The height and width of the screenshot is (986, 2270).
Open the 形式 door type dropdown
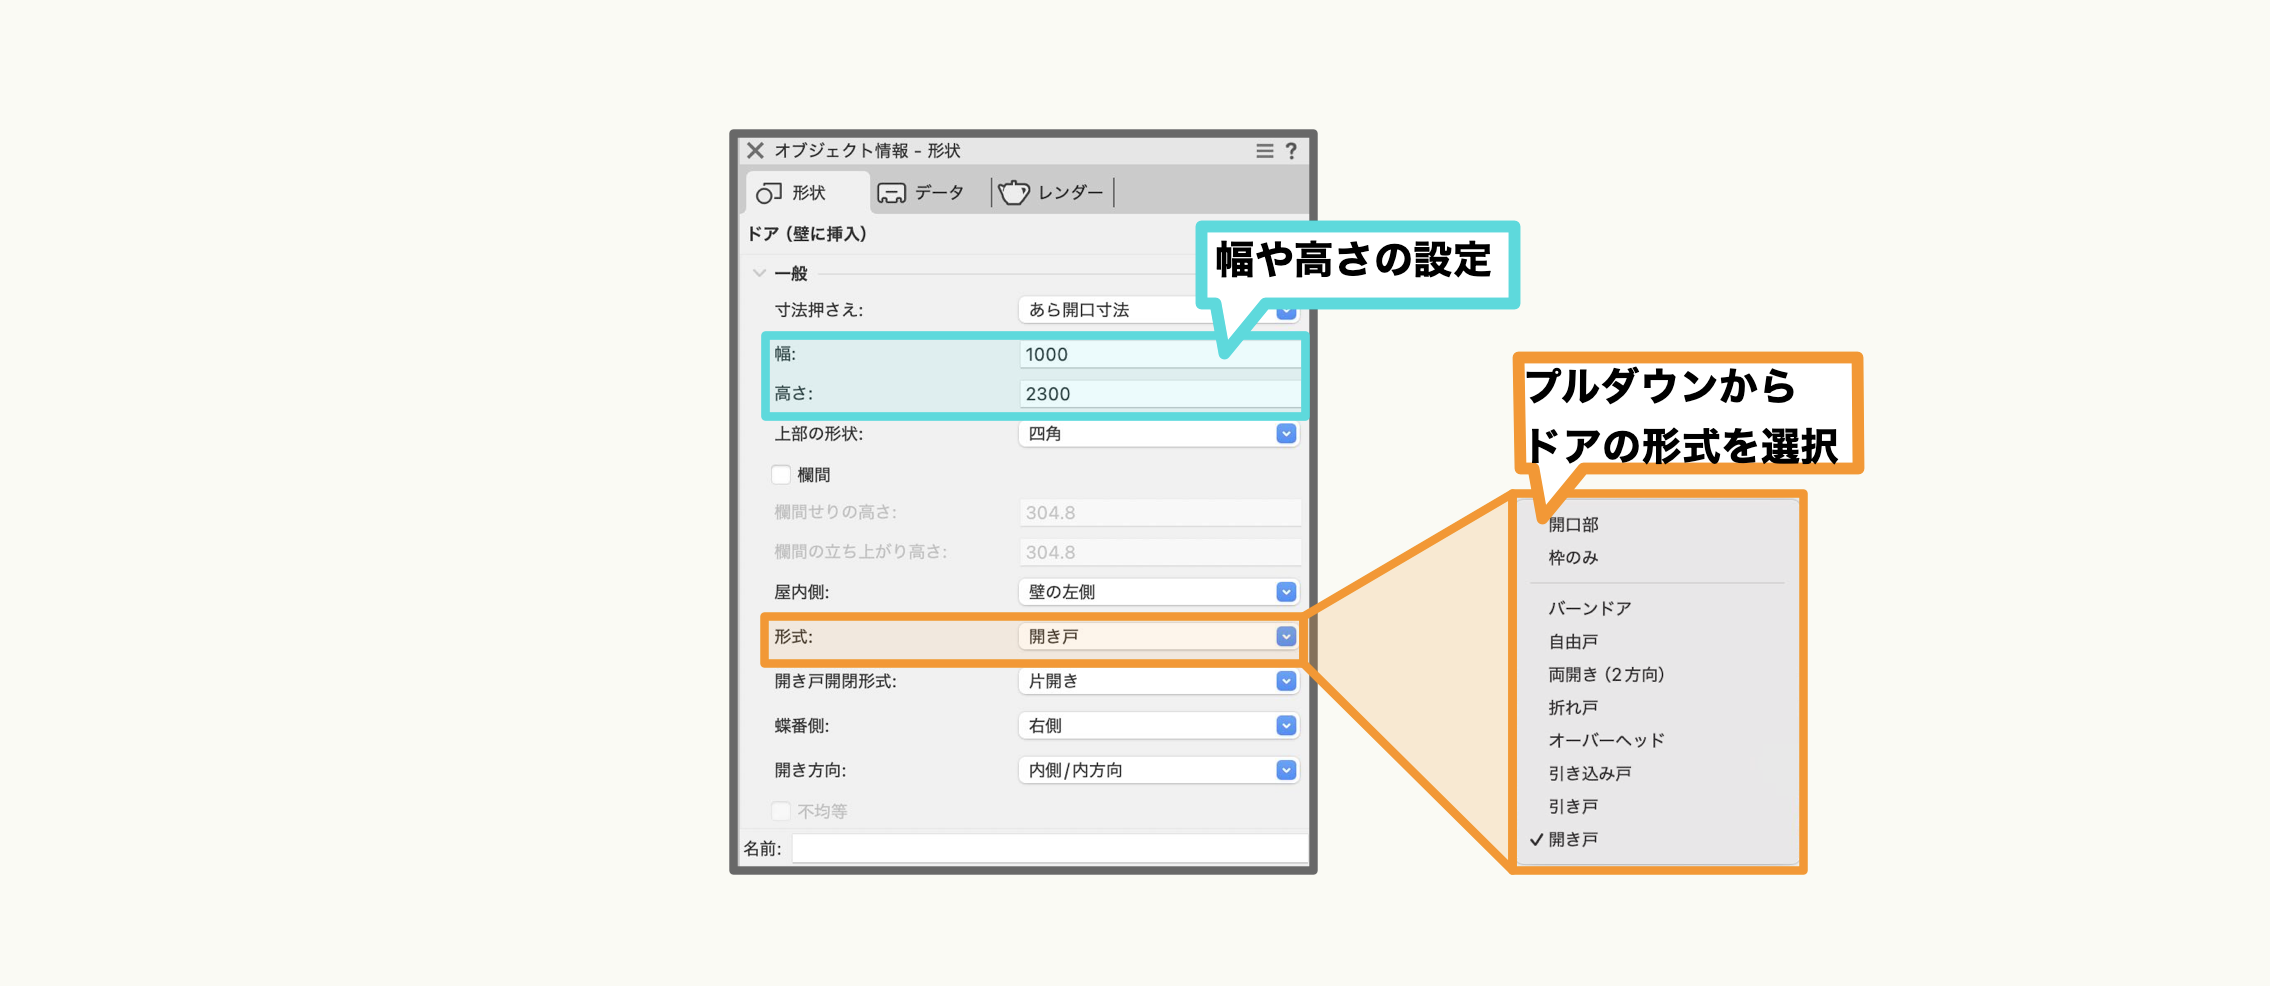click(1158, 637)
